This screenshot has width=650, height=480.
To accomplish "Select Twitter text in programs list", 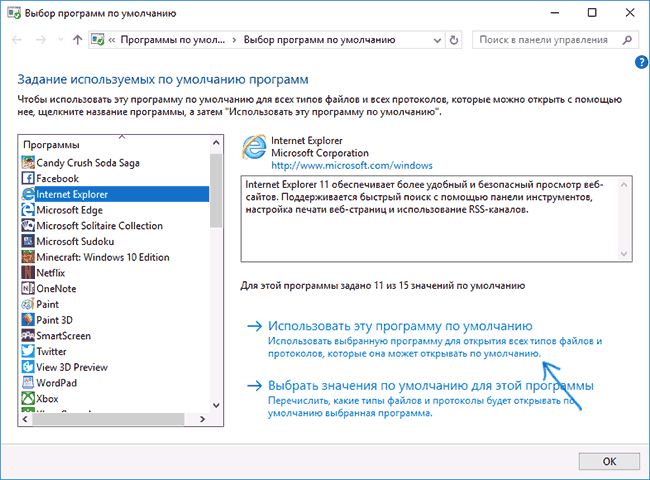I will 51,352.
